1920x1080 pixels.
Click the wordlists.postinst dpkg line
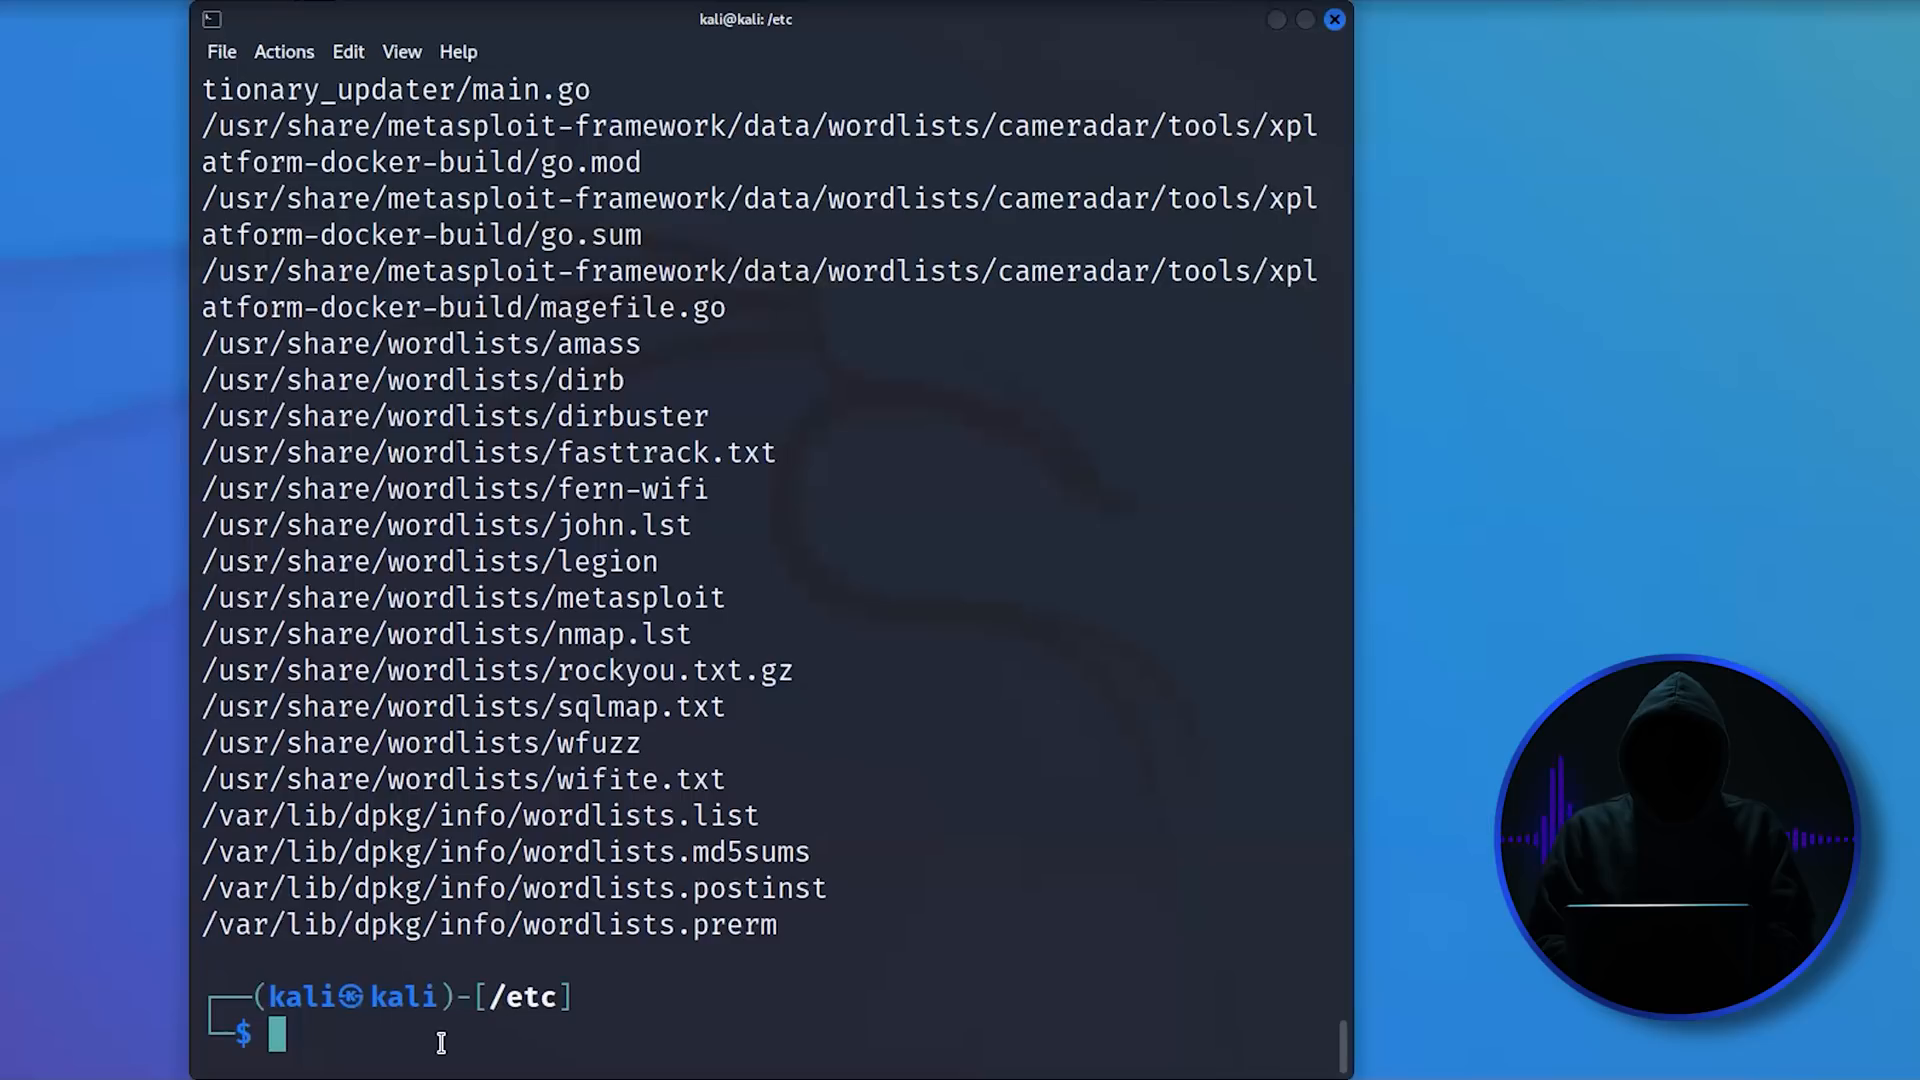514,888
